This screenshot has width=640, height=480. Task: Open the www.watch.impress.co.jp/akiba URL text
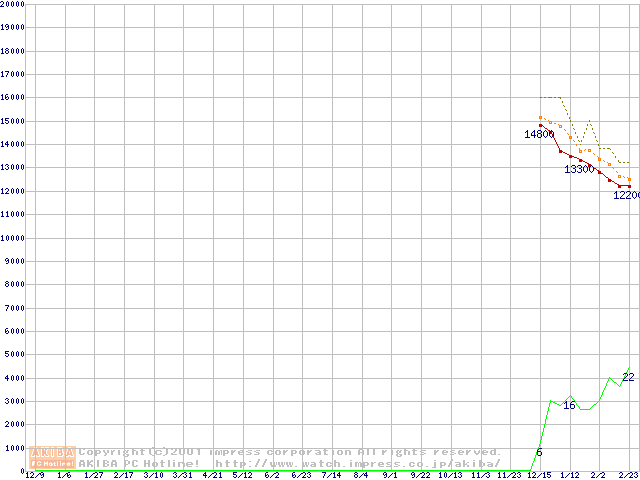(x=357, y=463)
